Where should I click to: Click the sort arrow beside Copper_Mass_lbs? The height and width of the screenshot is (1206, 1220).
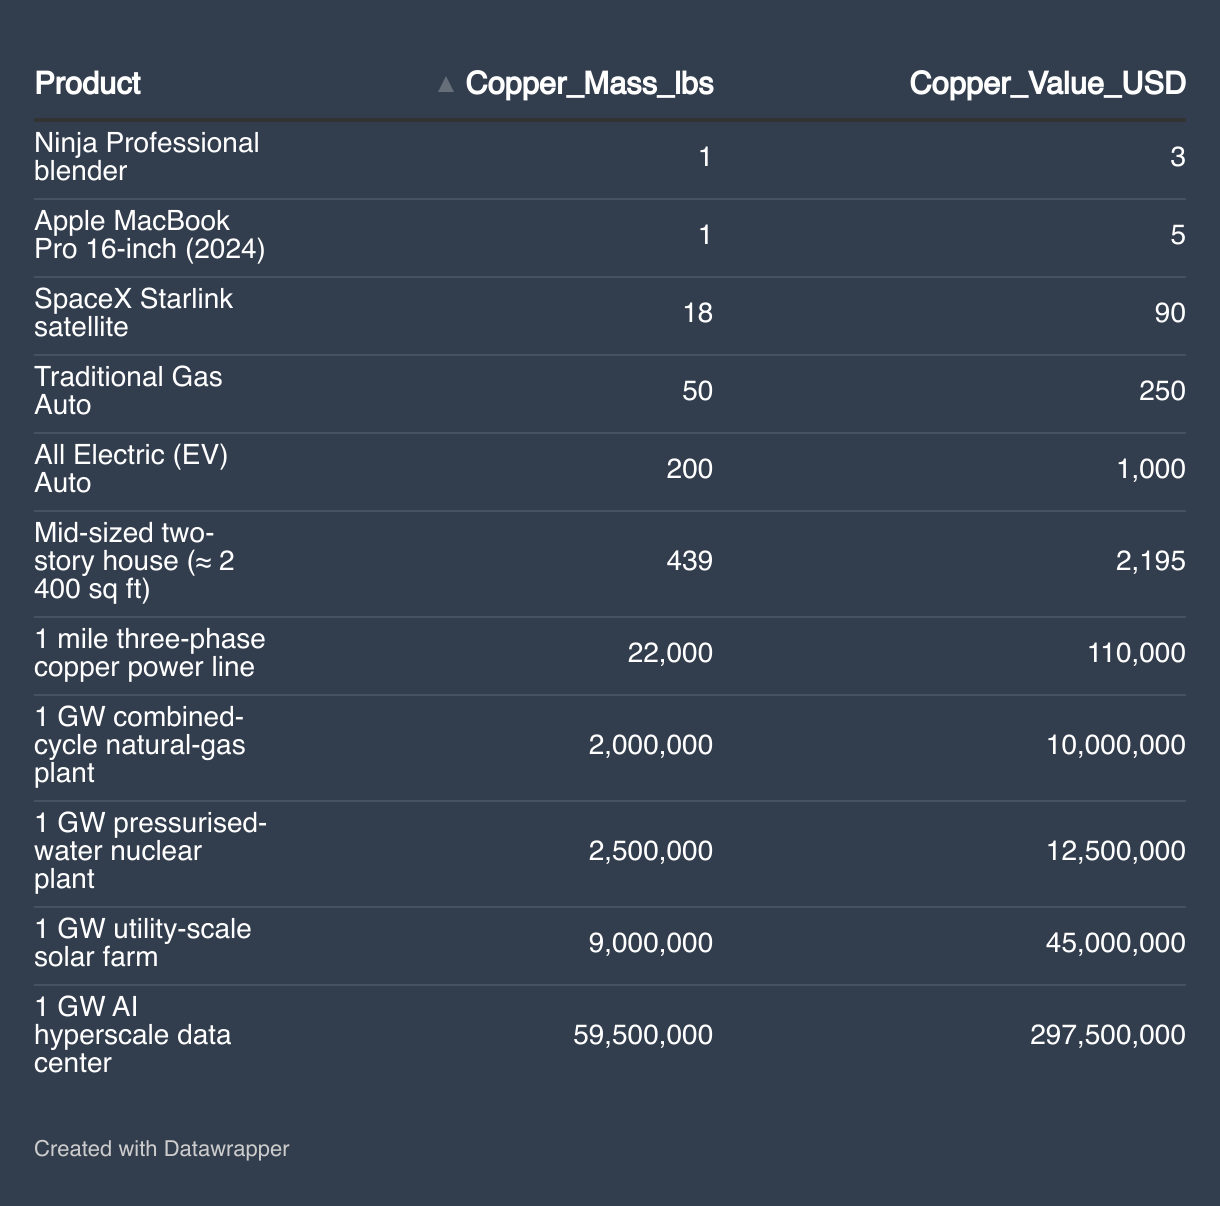click(x=446, y=84)
